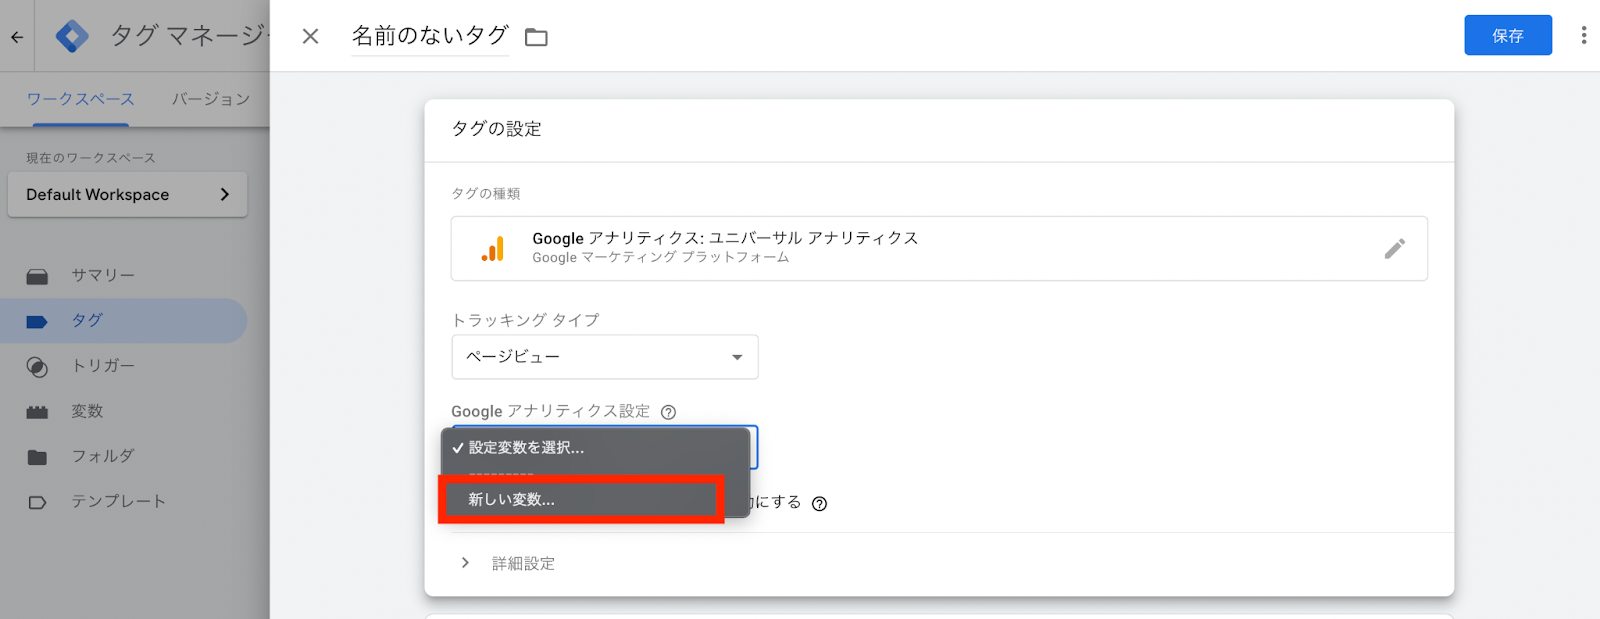
Task: Switch to the ワークスペース tab
Action: tap(80, 99)
